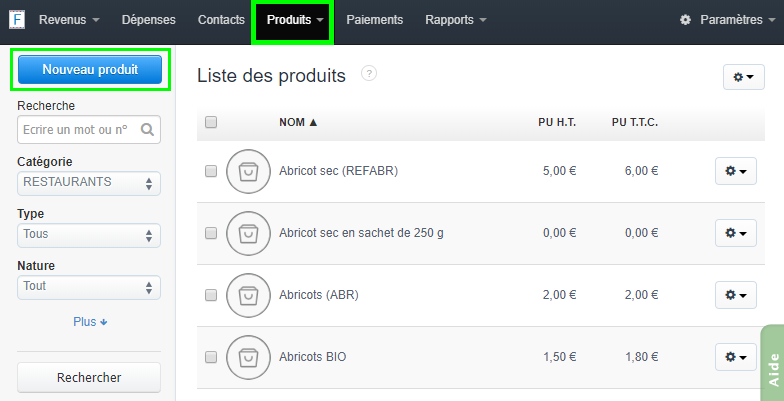Open the Catégorie dropdown showing RESTAURANTS
The image size is (784, 401).
(x=89, y=183)
